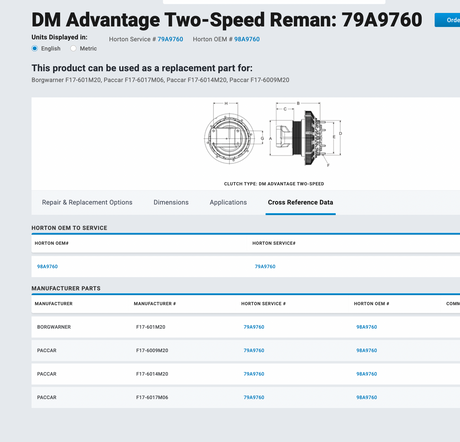Click the MANUFACTURER column header
Viewport: 460px width, 442px height.
[54, 304]
